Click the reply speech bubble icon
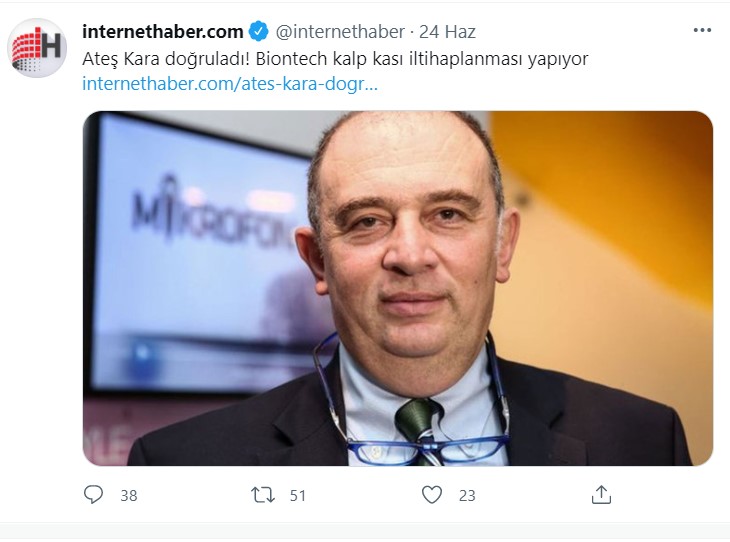730x542 pixels. (93, 495)
